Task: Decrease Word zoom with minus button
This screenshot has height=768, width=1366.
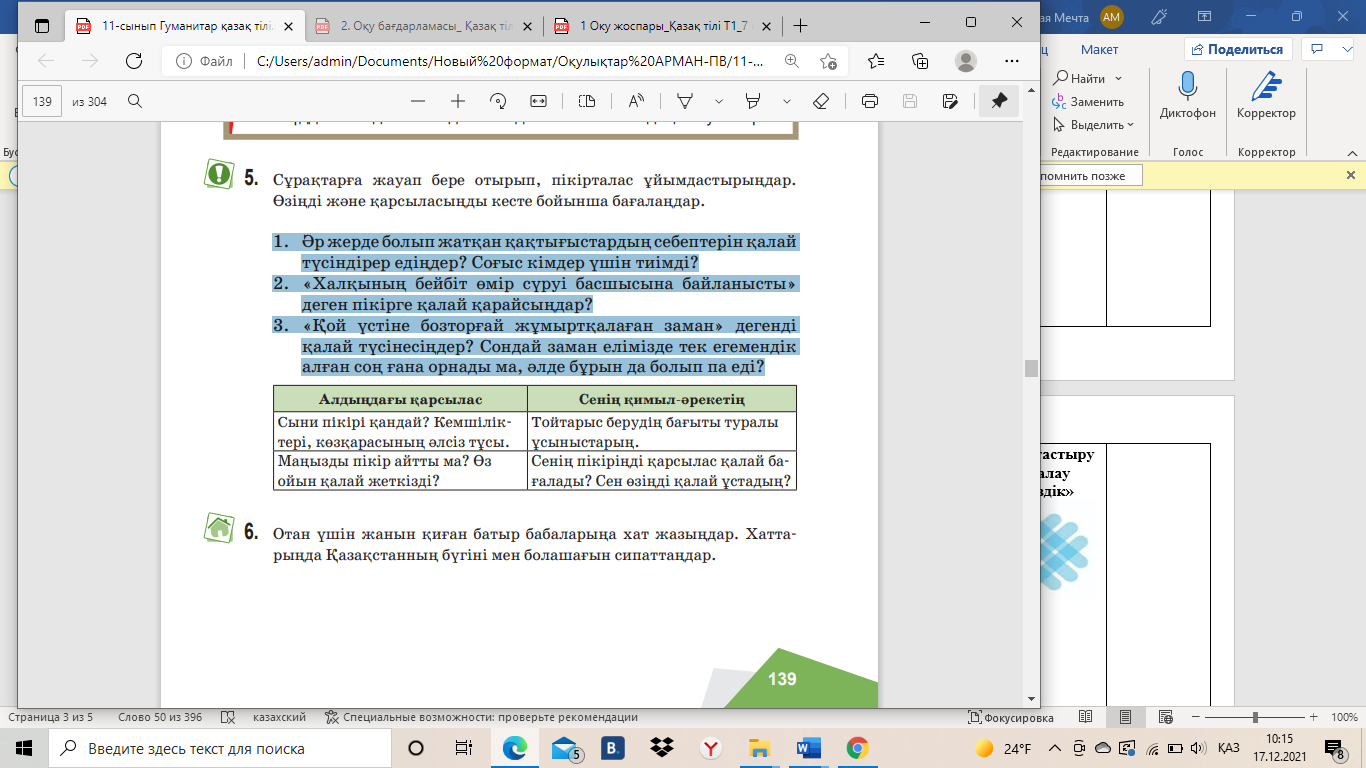Action: 1196,718
